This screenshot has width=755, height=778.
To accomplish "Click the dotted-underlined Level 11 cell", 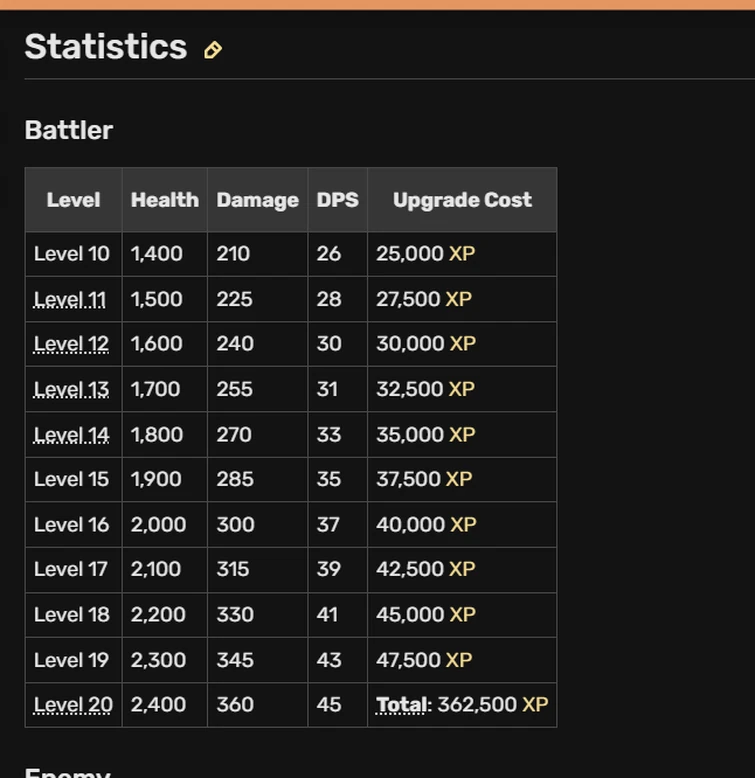I will coord(70,299).
